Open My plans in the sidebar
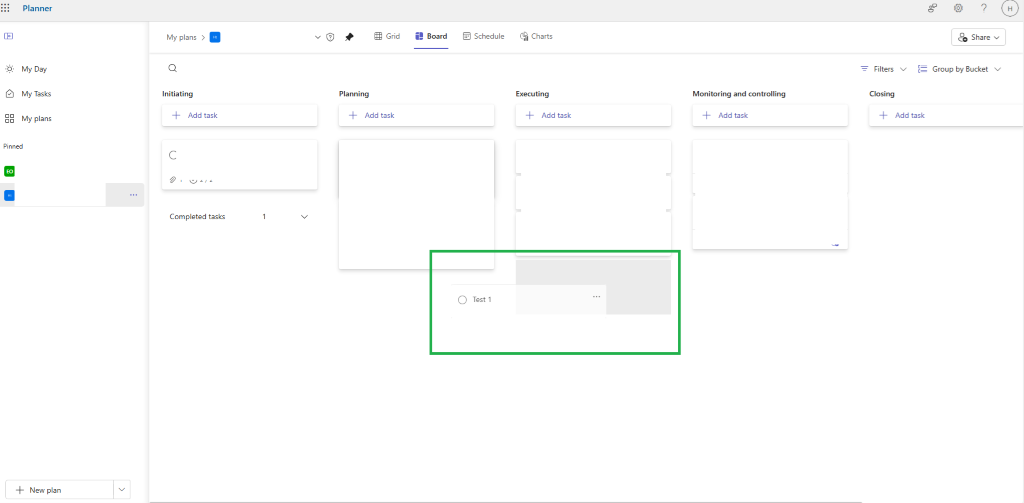The image size is (1024, 503). pos(37,118)
